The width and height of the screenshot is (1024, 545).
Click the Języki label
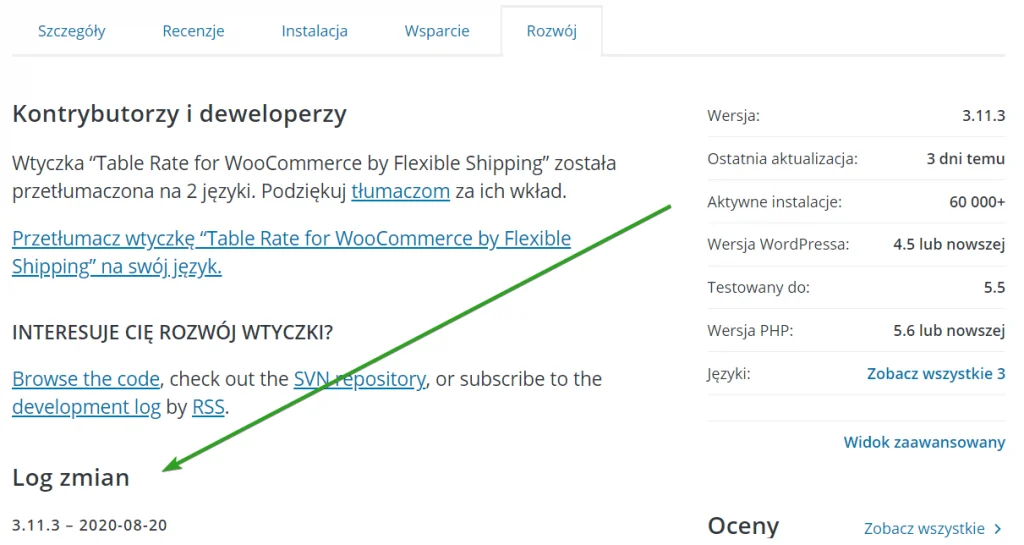pyautogui.click(x=729, y=375)
